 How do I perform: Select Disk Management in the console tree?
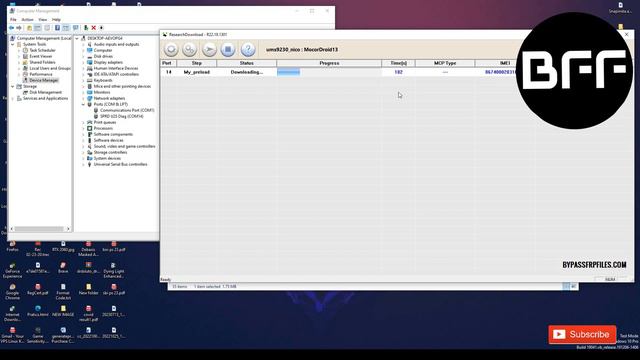[x=45, y=92]
